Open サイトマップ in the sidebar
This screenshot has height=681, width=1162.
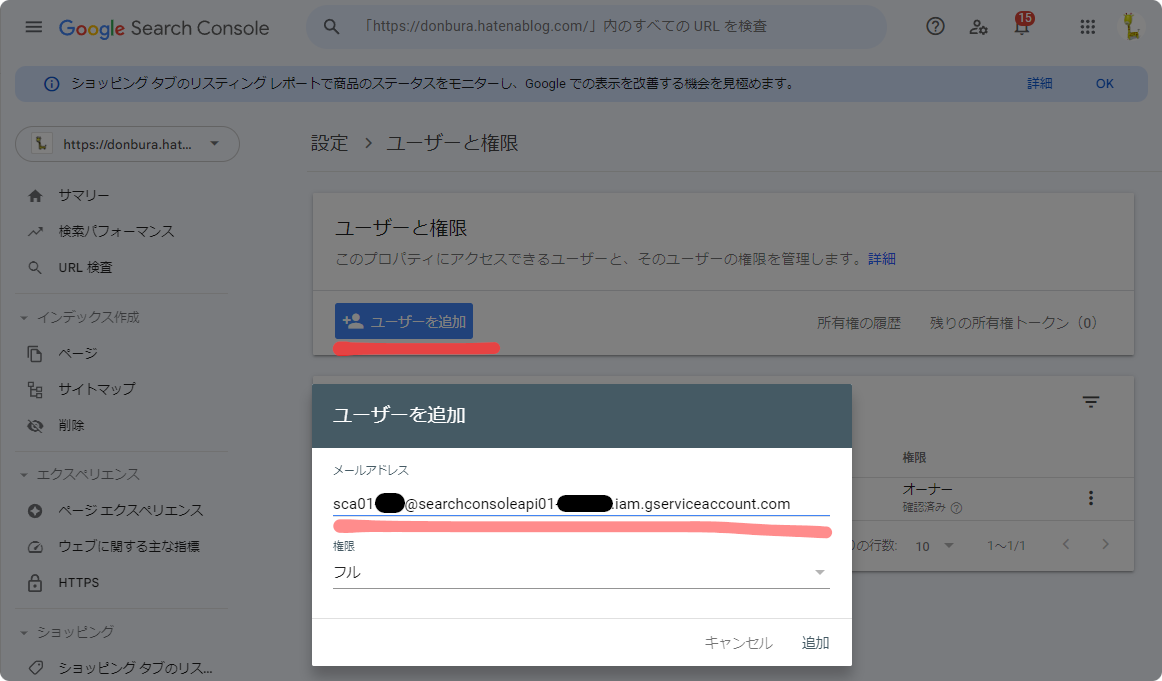pyautogui.click(x=96, y=389)
